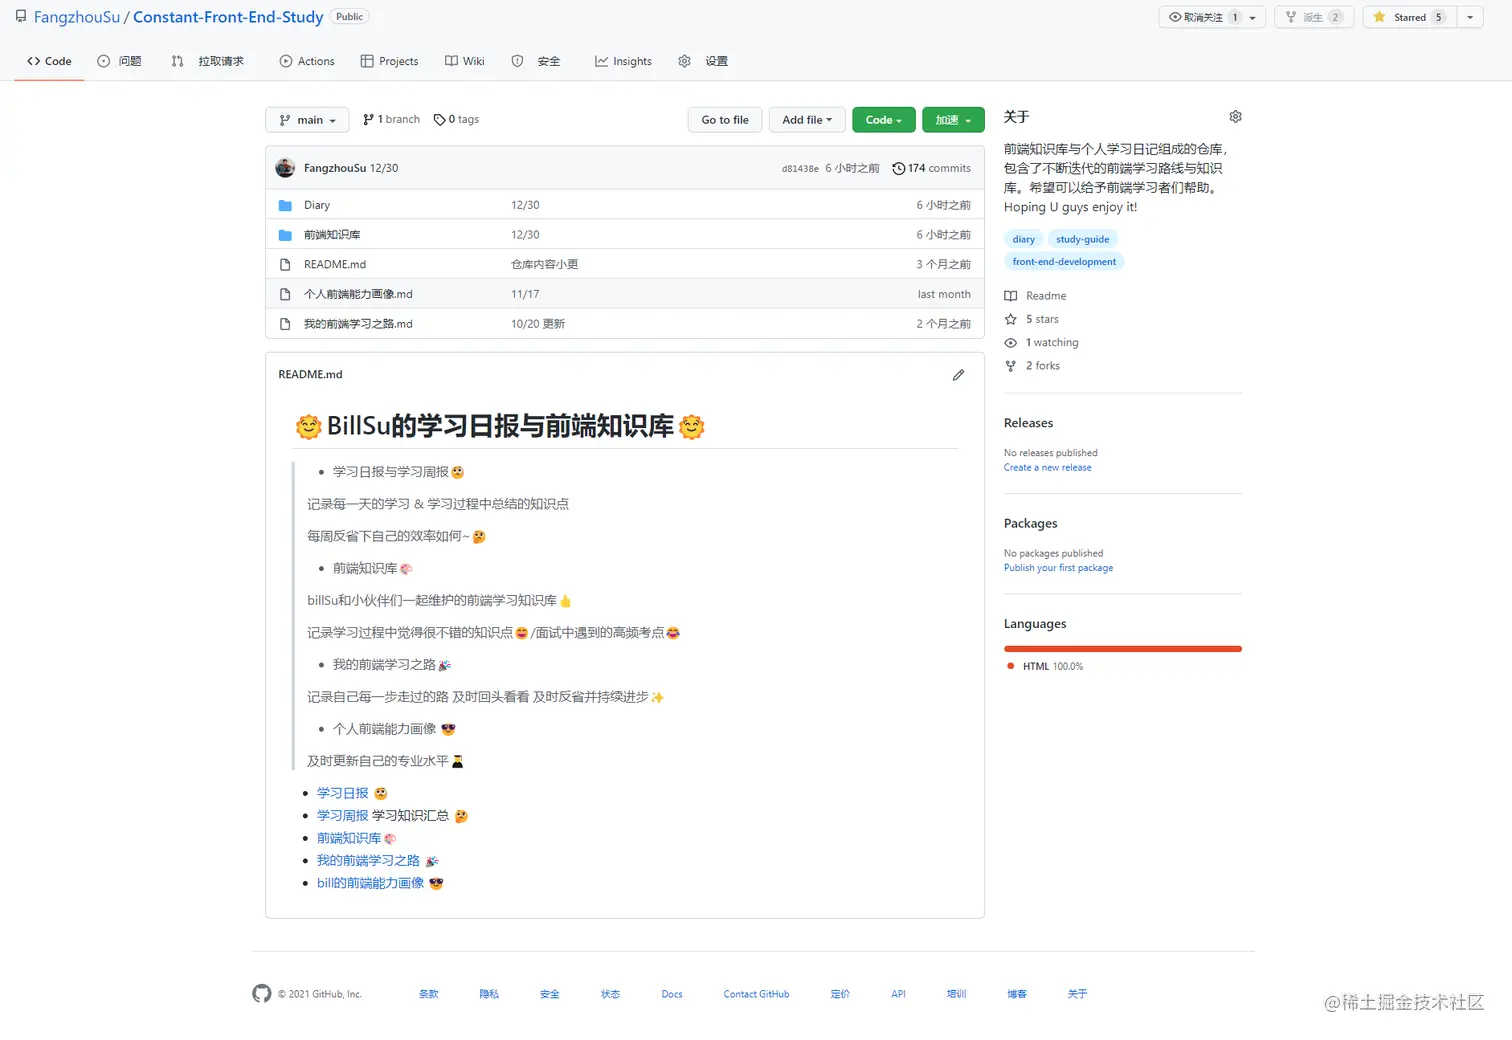Switch to the Actions tab
1512x1040 pixels.
pos(307,61)
